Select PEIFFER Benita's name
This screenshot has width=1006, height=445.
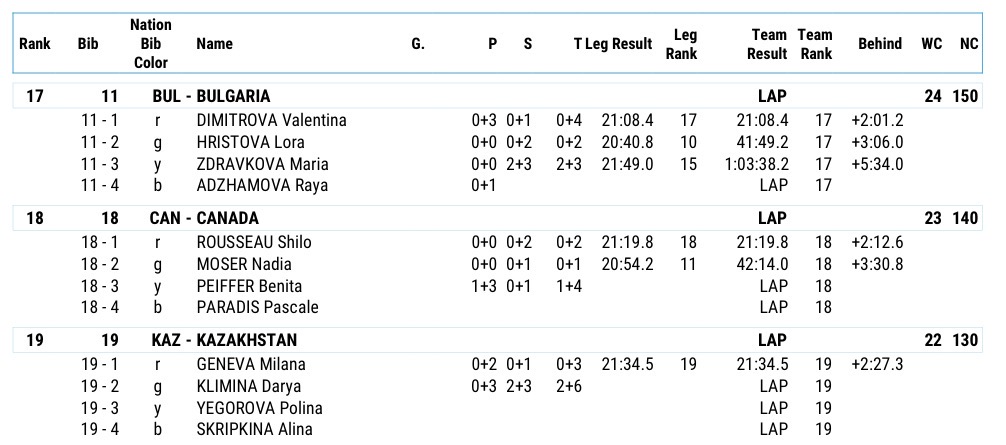pos(249,286)
